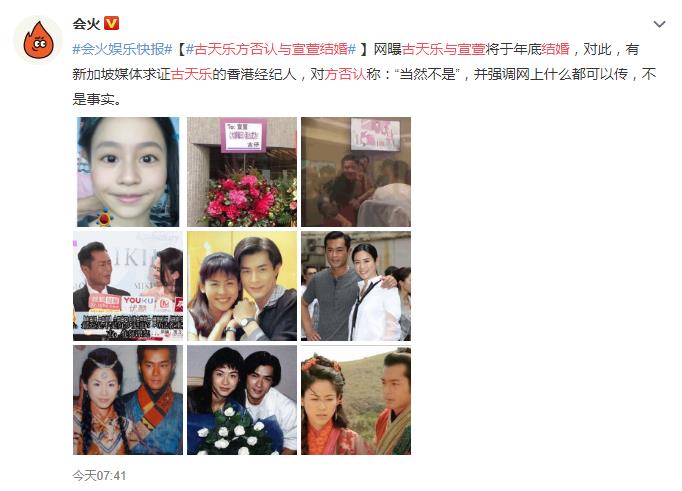Open hashtag #古天乐方否认与宣萱结婚#
Viewport: 682px width, 491px height.
pos(271,49)
